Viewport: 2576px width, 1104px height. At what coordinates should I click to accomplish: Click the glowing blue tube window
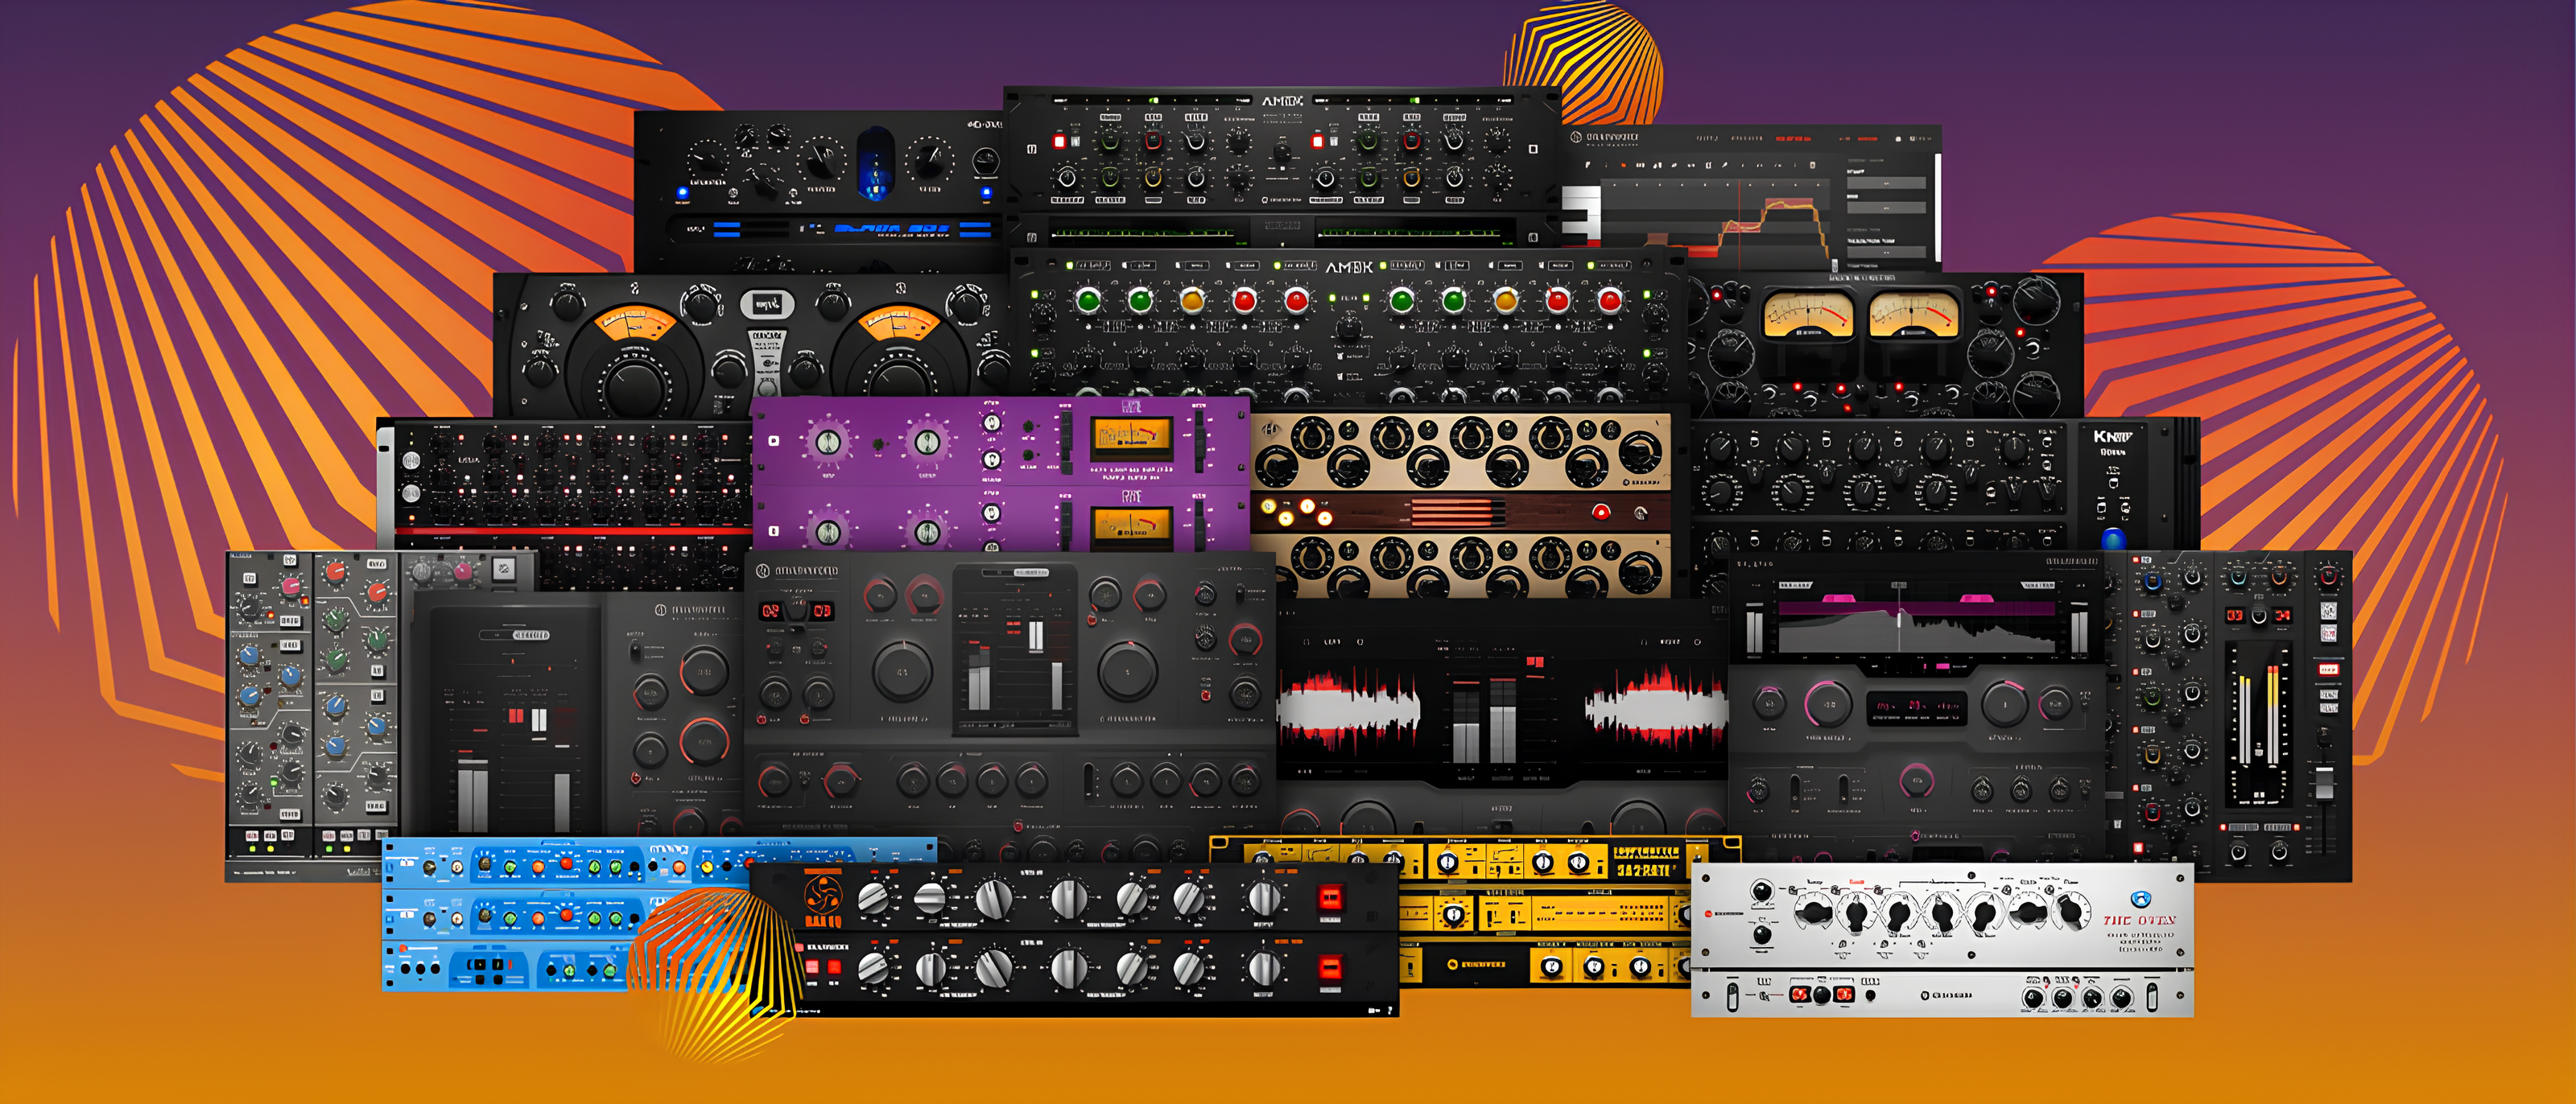pos(876,164)
